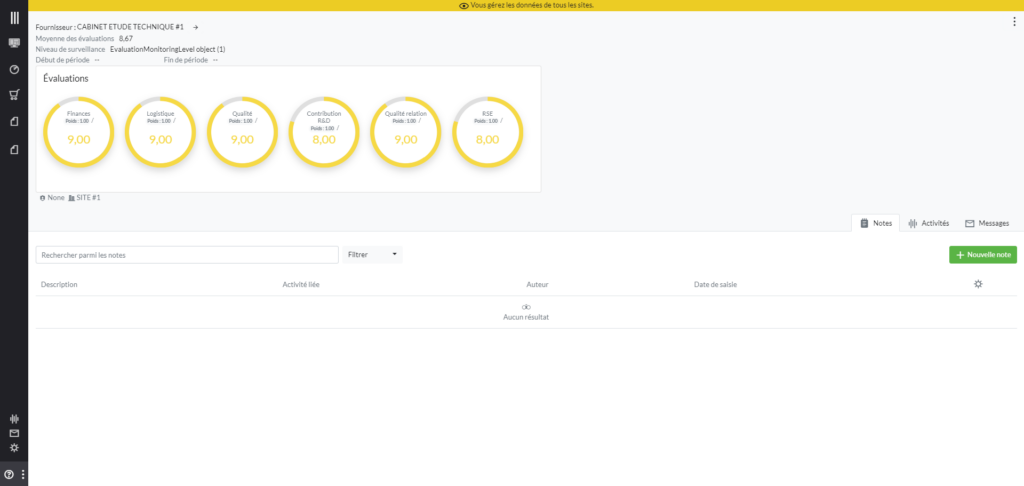Click the RSE evaluation gauge
The image size is (1024, 486).
point(488,131)
